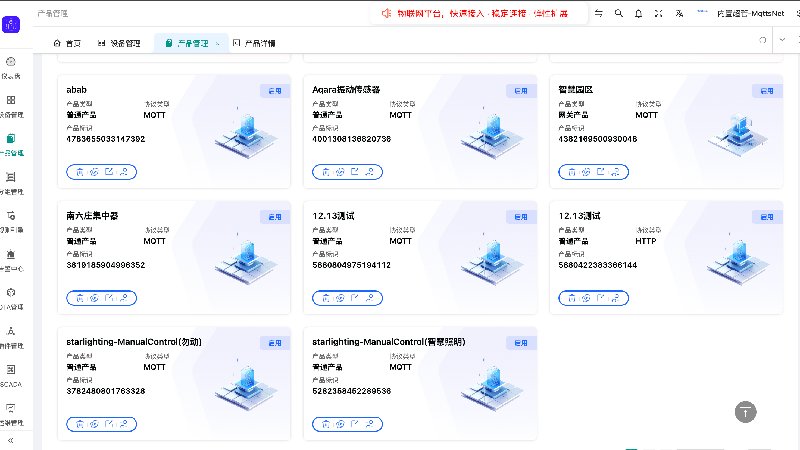Click trash icon on 南六庄集中器 card
Image resolution: width=800 pixels, height=450 pixels.
coord(80,298)
